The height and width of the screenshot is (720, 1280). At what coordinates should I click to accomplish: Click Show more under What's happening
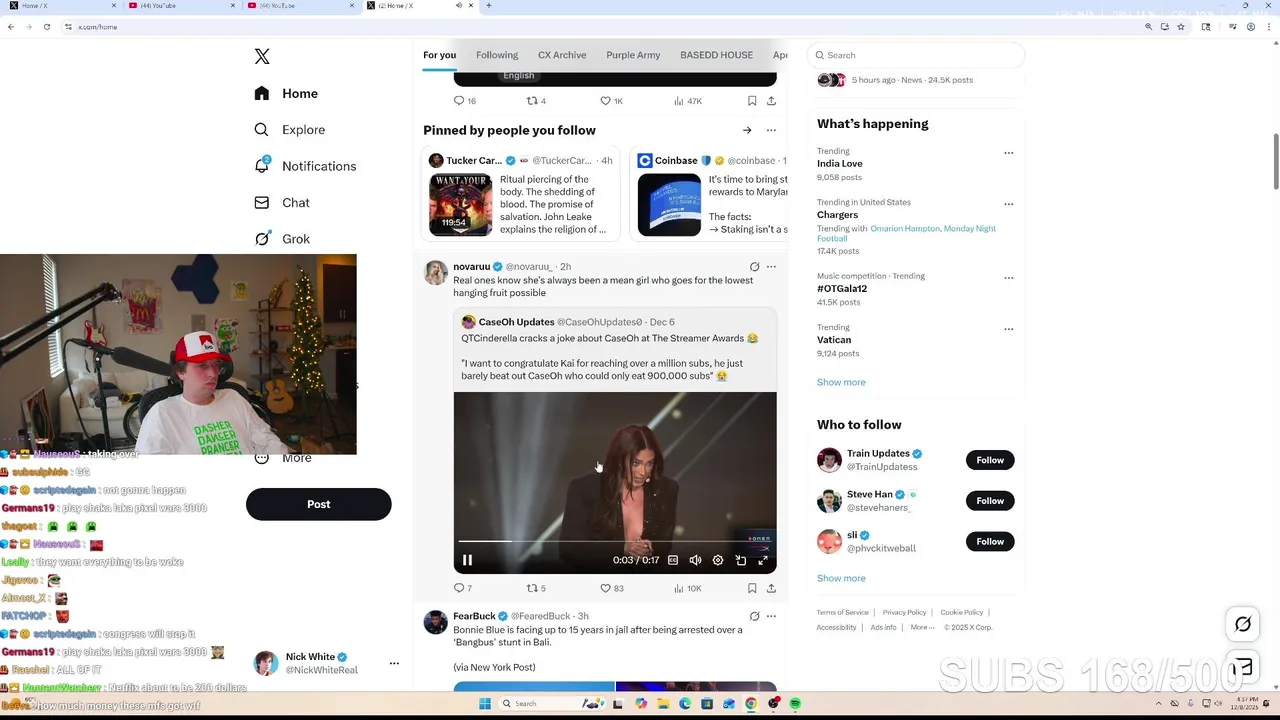click(x=841, y=382)
